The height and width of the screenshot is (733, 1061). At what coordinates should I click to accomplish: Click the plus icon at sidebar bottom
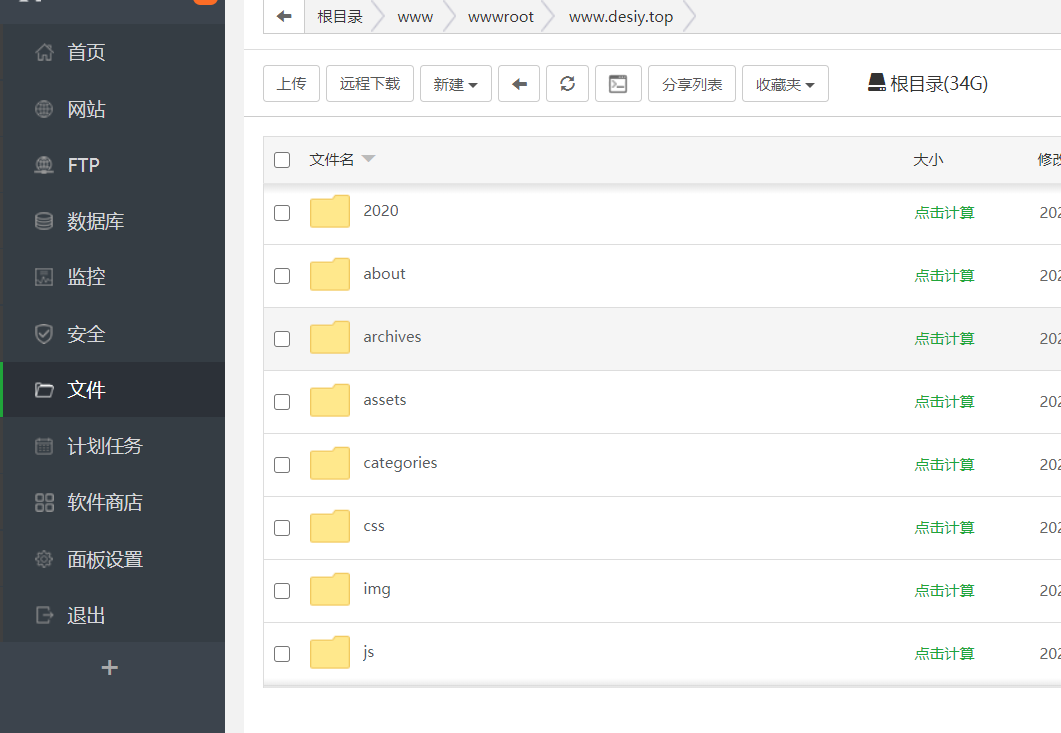(x=110, y=668)
